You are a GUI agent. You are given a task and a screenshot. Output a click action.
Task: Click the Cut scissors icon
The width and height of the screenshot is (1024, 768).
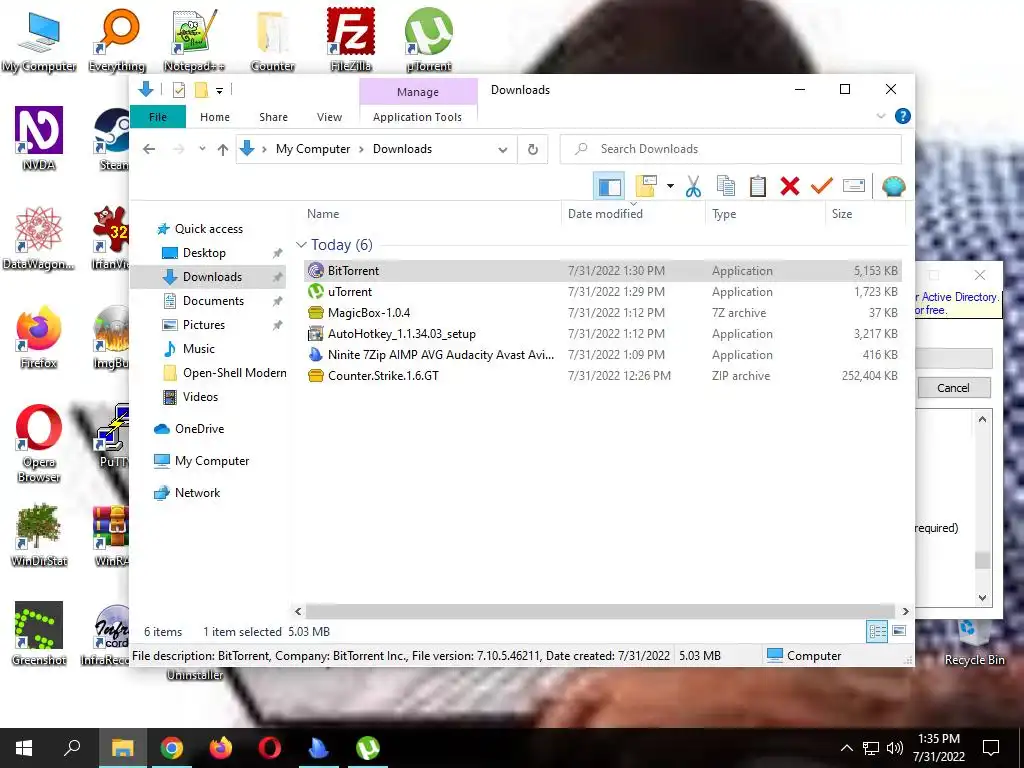pos(693,187)
